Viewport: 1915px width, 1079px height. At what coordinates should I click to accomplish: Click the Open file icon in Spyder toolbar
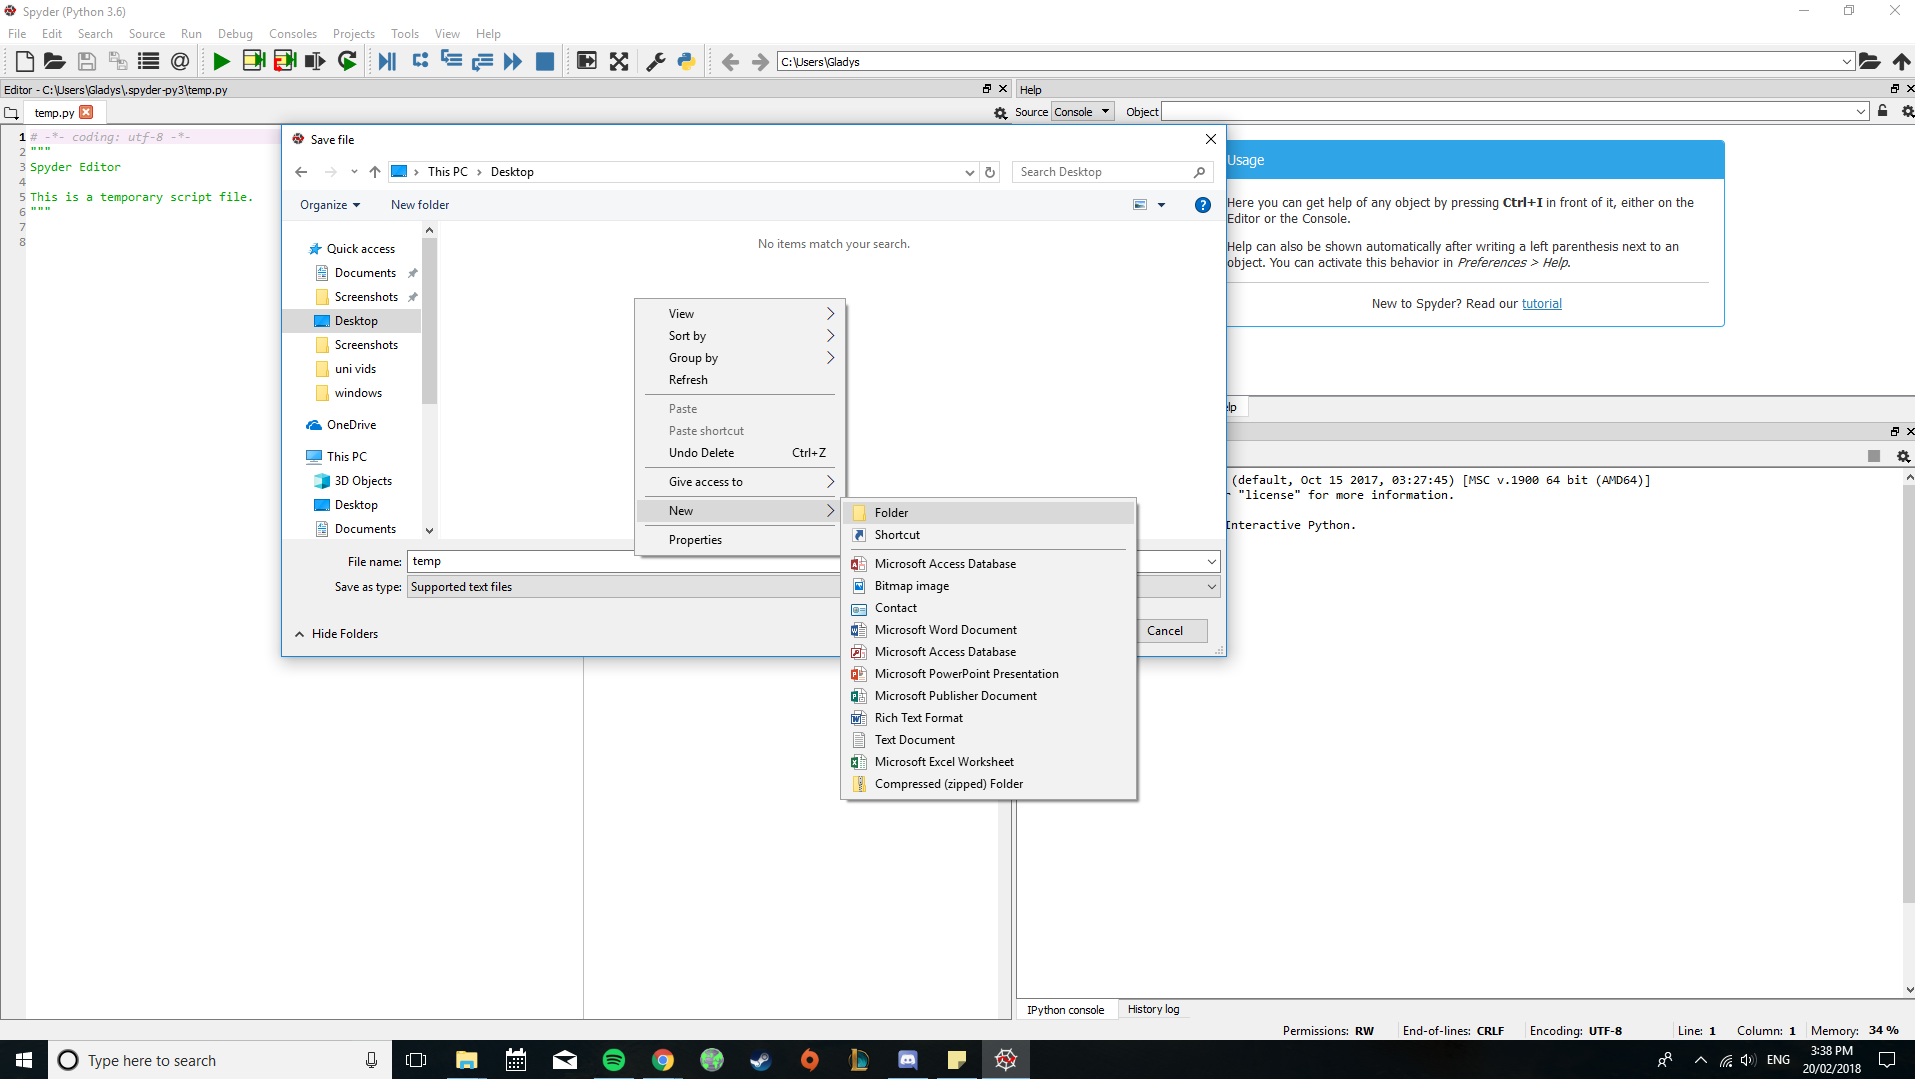click(x=55, y=61)
